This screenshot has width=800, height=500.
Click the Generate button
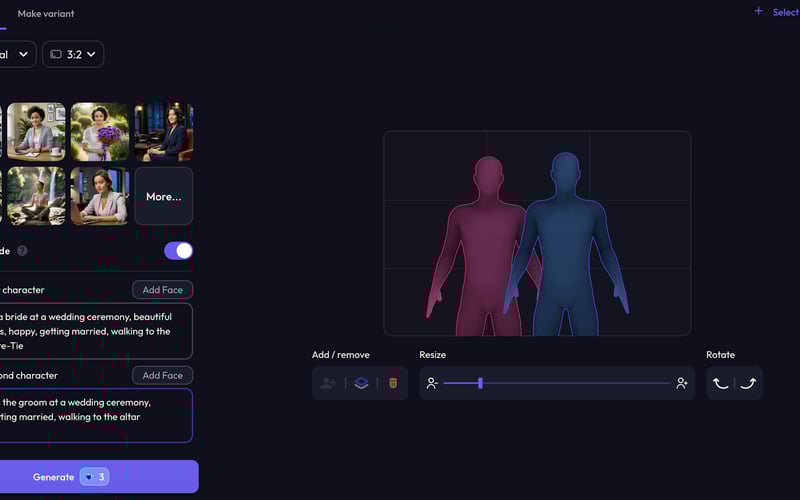pos(98,477)
